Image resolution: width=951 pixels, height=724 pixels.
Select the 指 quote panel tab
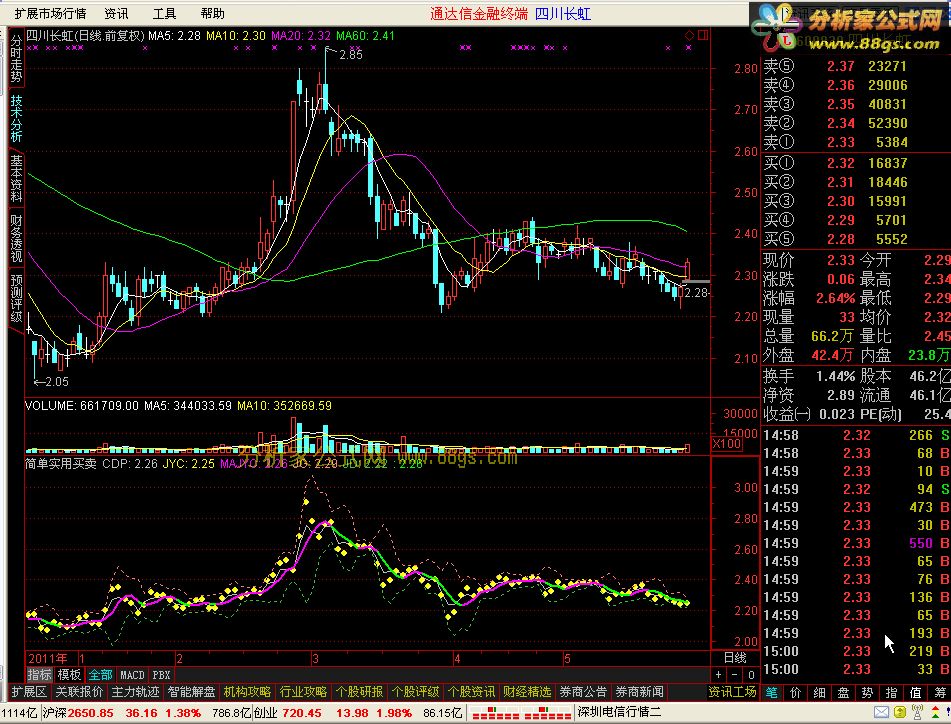892,692
